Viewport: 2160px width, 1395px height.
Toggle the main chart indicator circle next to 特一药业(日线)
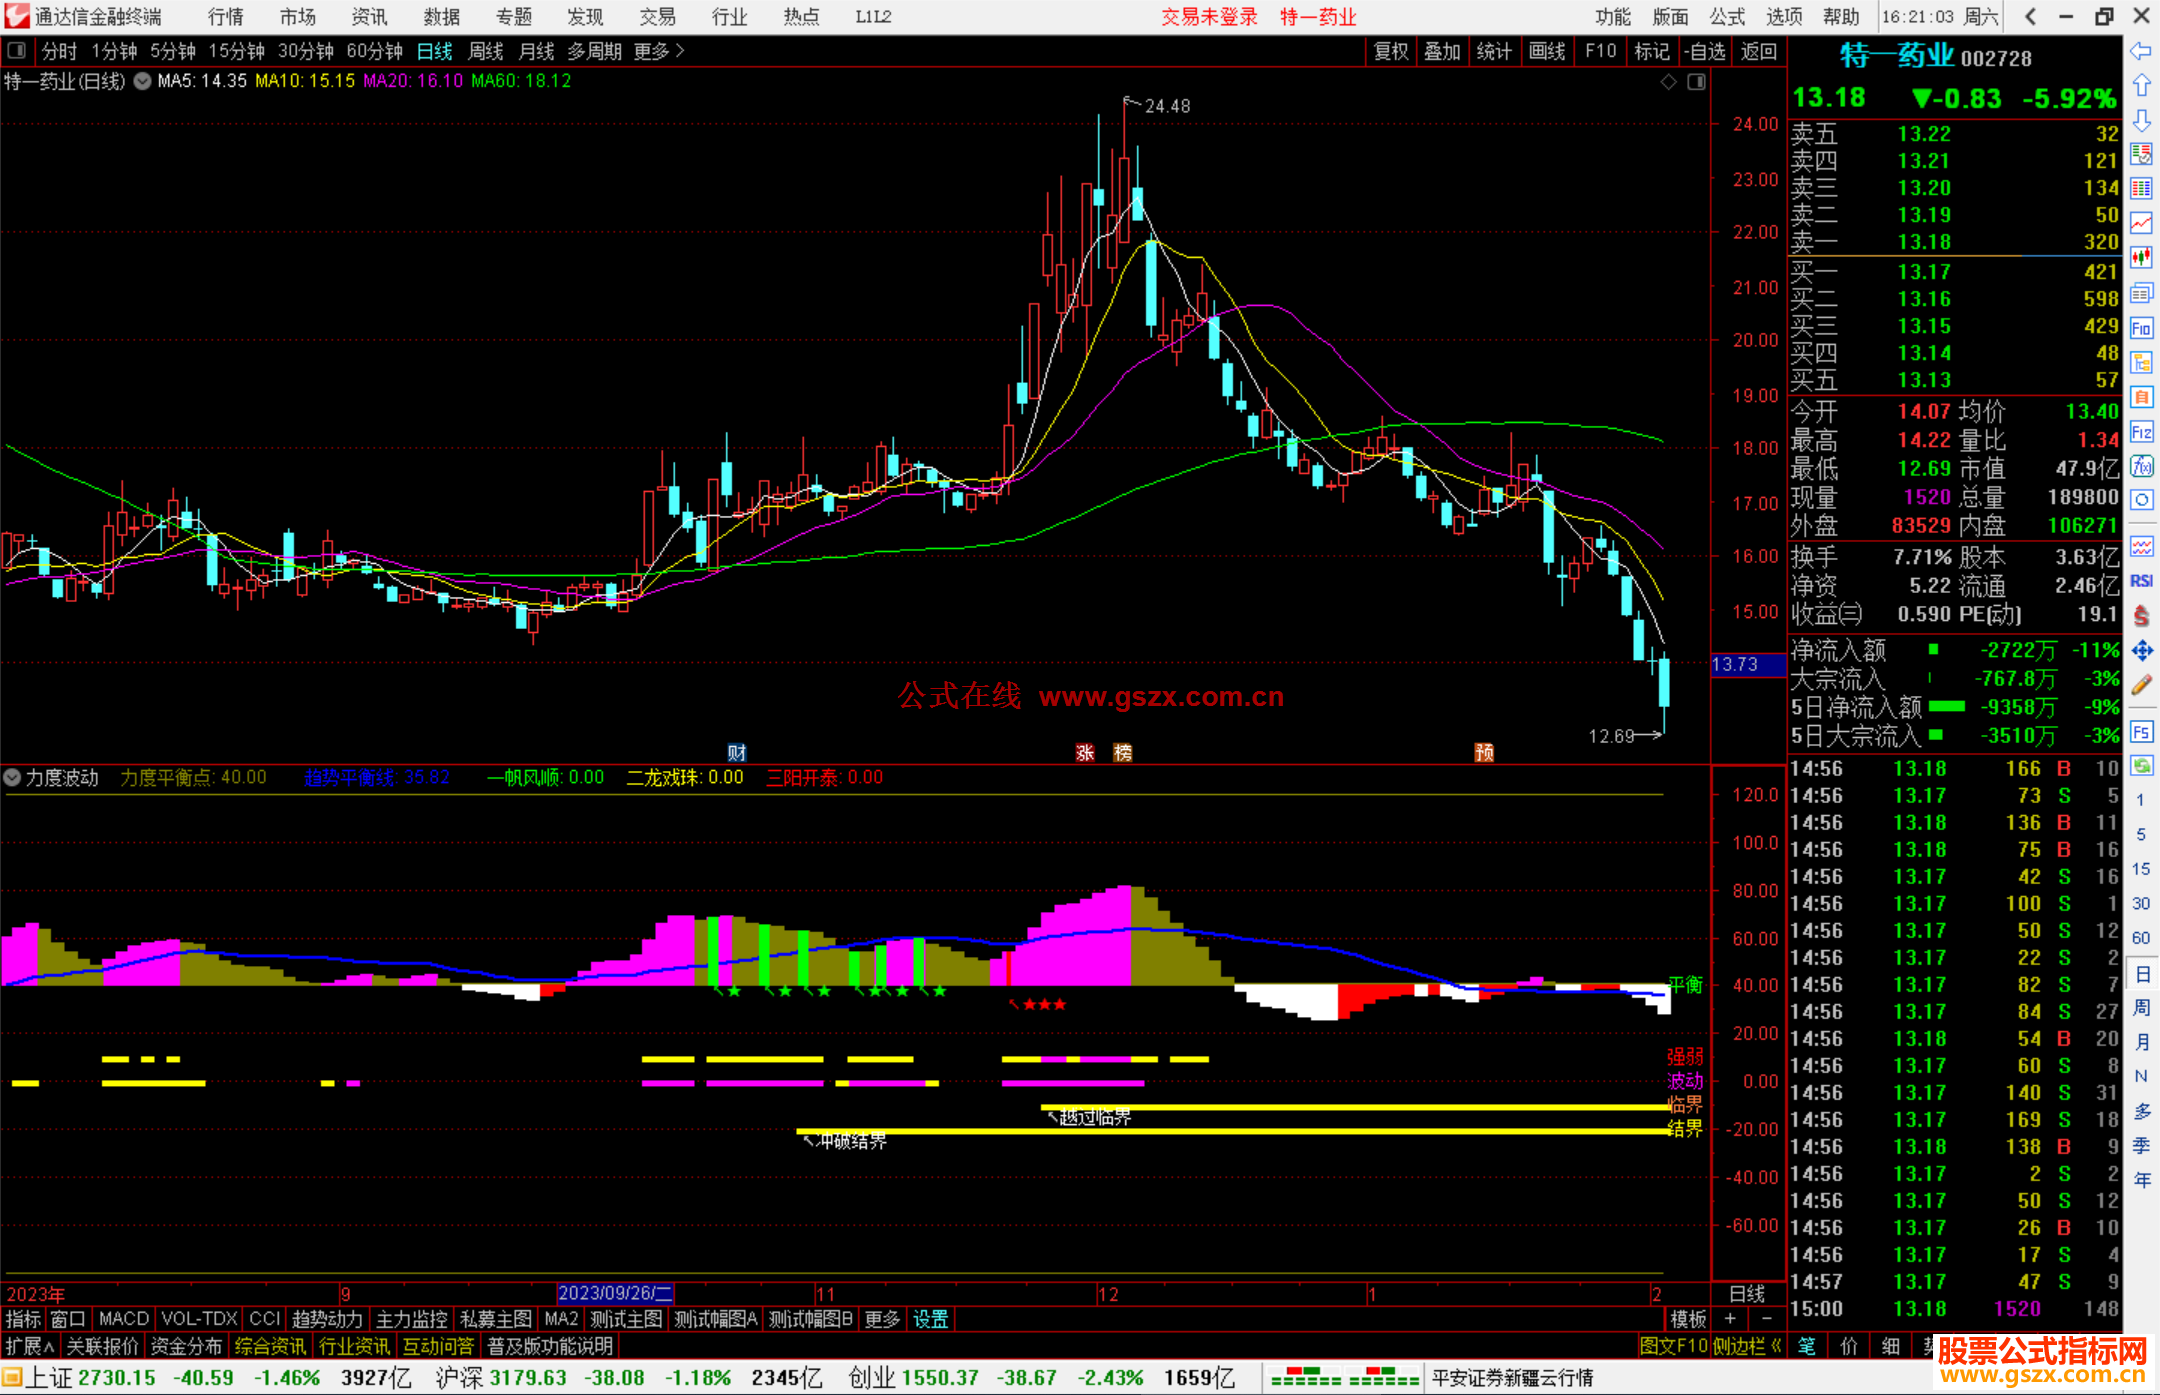pyautogui.click(x=143, y=81)
